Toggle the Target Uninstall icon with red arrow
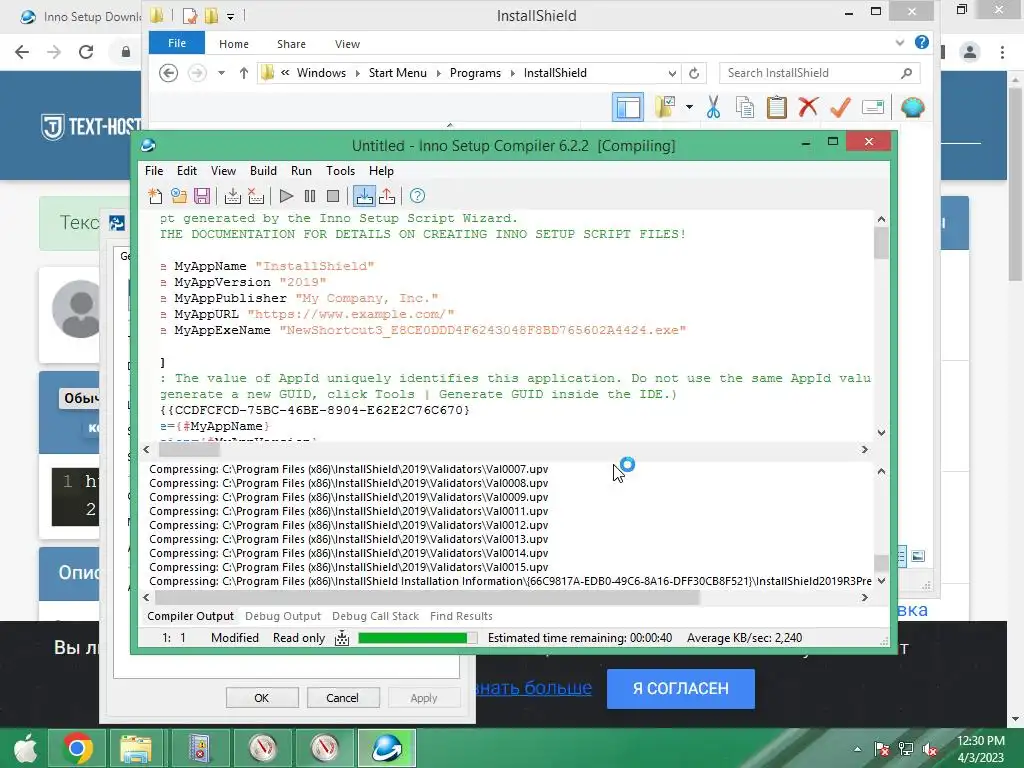The height and width of the screenshot is (768, 1024). (387, 196)
